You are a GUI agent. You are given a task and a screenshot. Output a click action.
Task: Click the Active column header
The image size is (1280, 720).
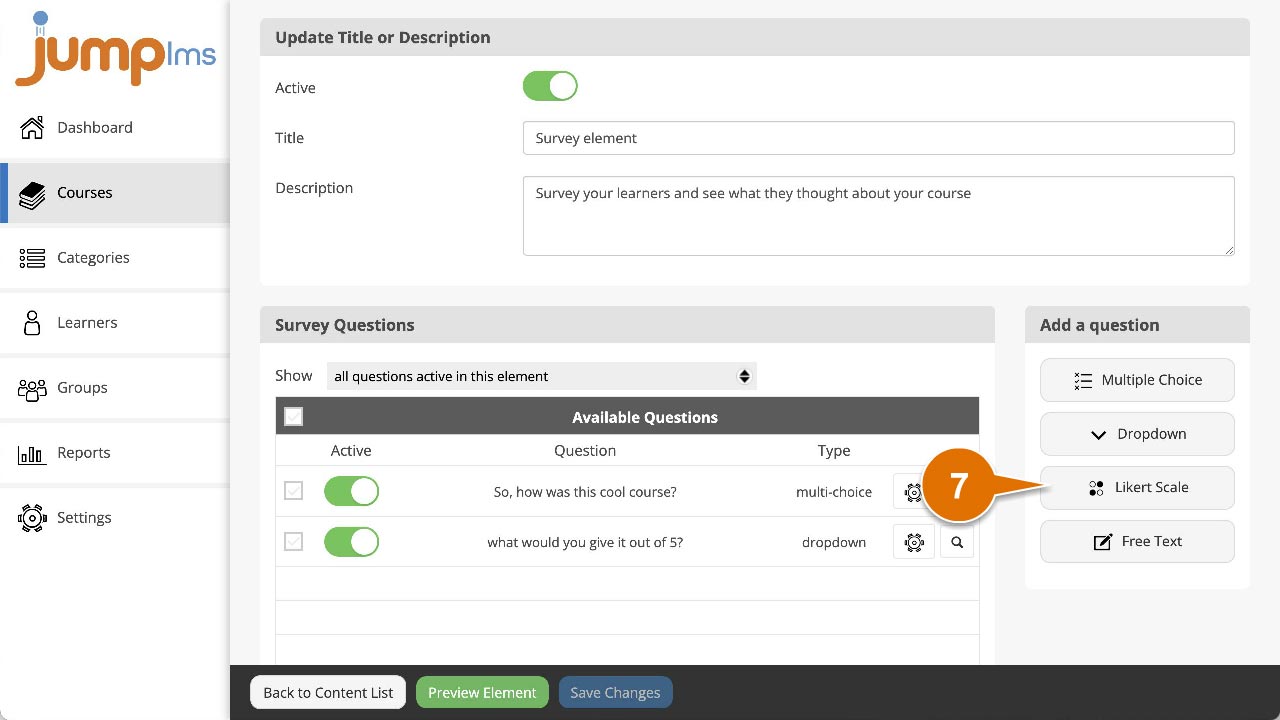tap(351, 451)
